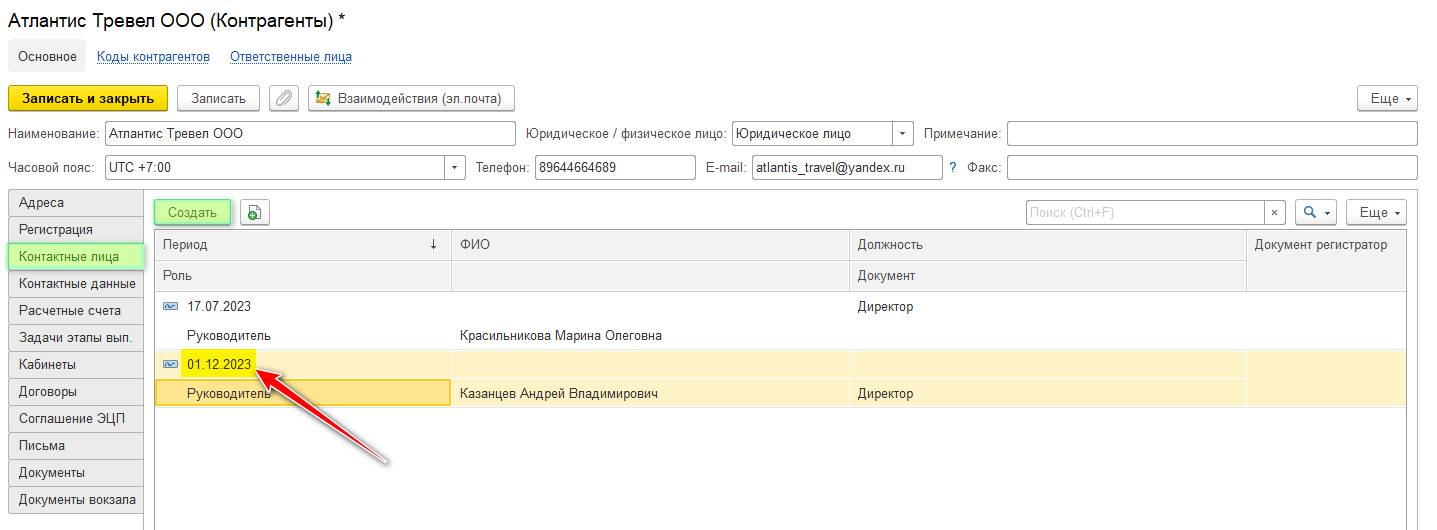Screen dimensions: 1437x530
Task: Switch to the Коды контрагентов tab
Action: coord(153,57)
